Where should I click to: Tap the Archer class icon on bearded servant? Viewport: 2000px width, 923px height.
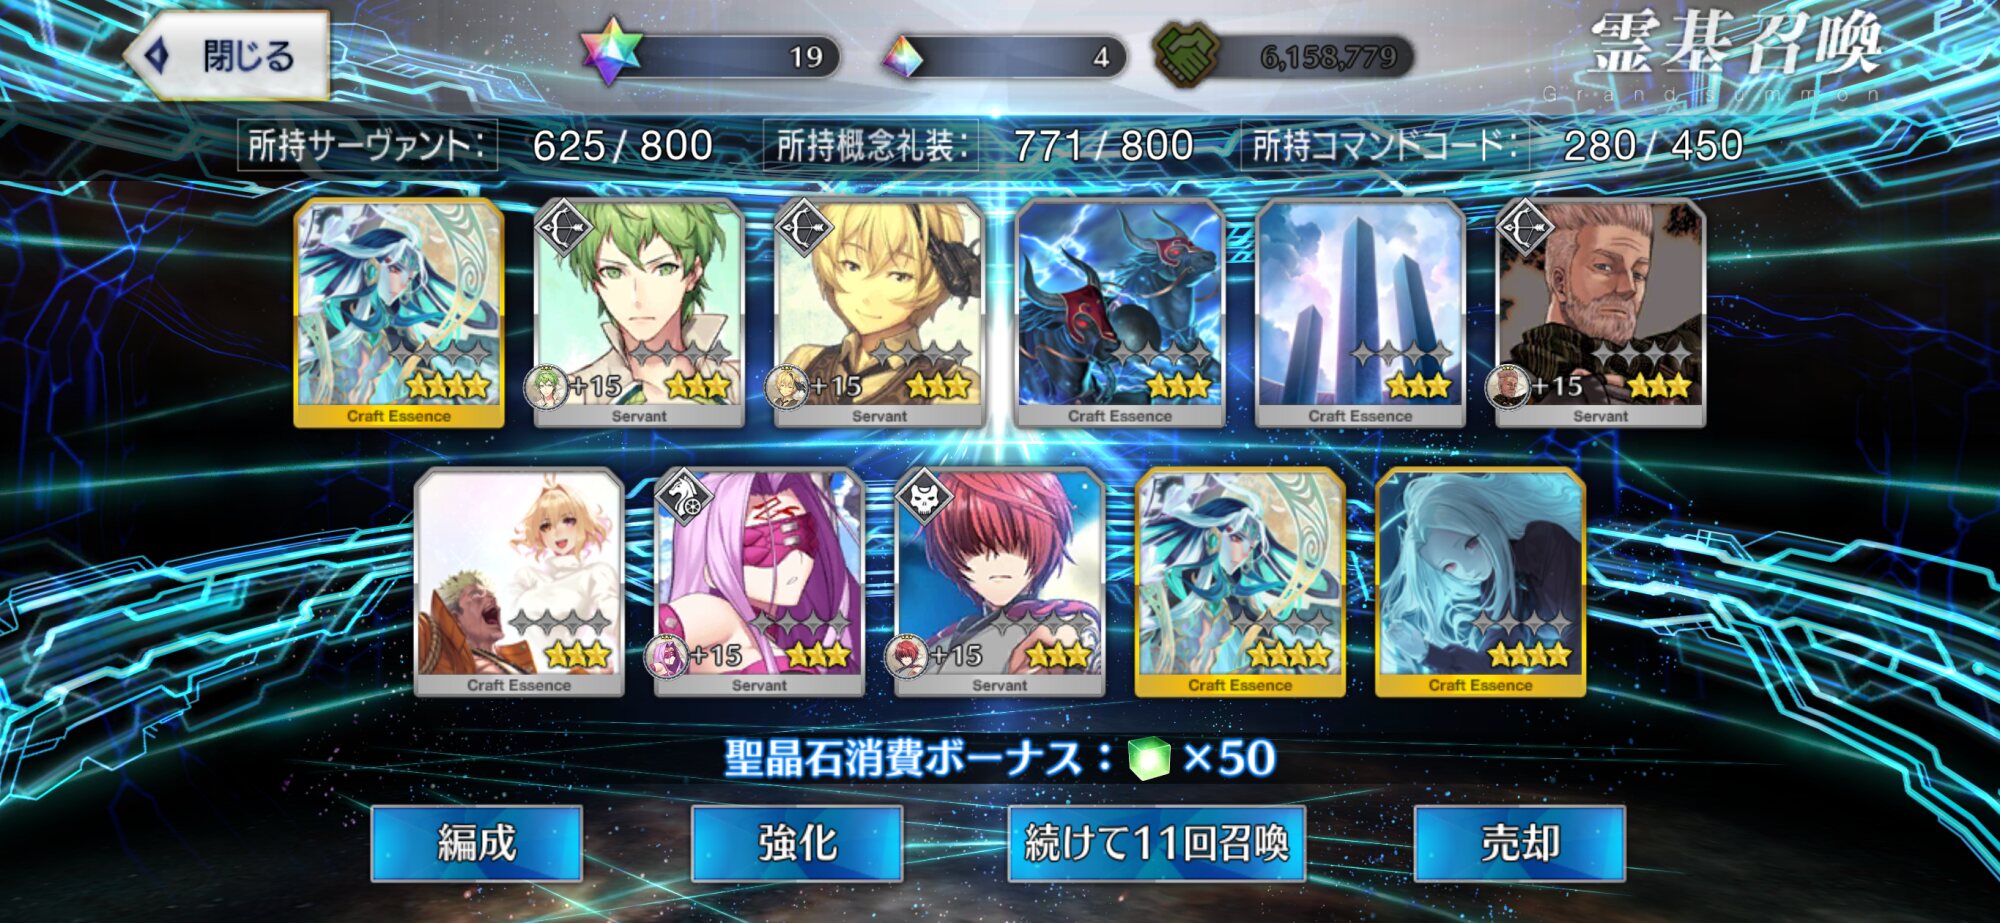click(x=1525, y=227)
